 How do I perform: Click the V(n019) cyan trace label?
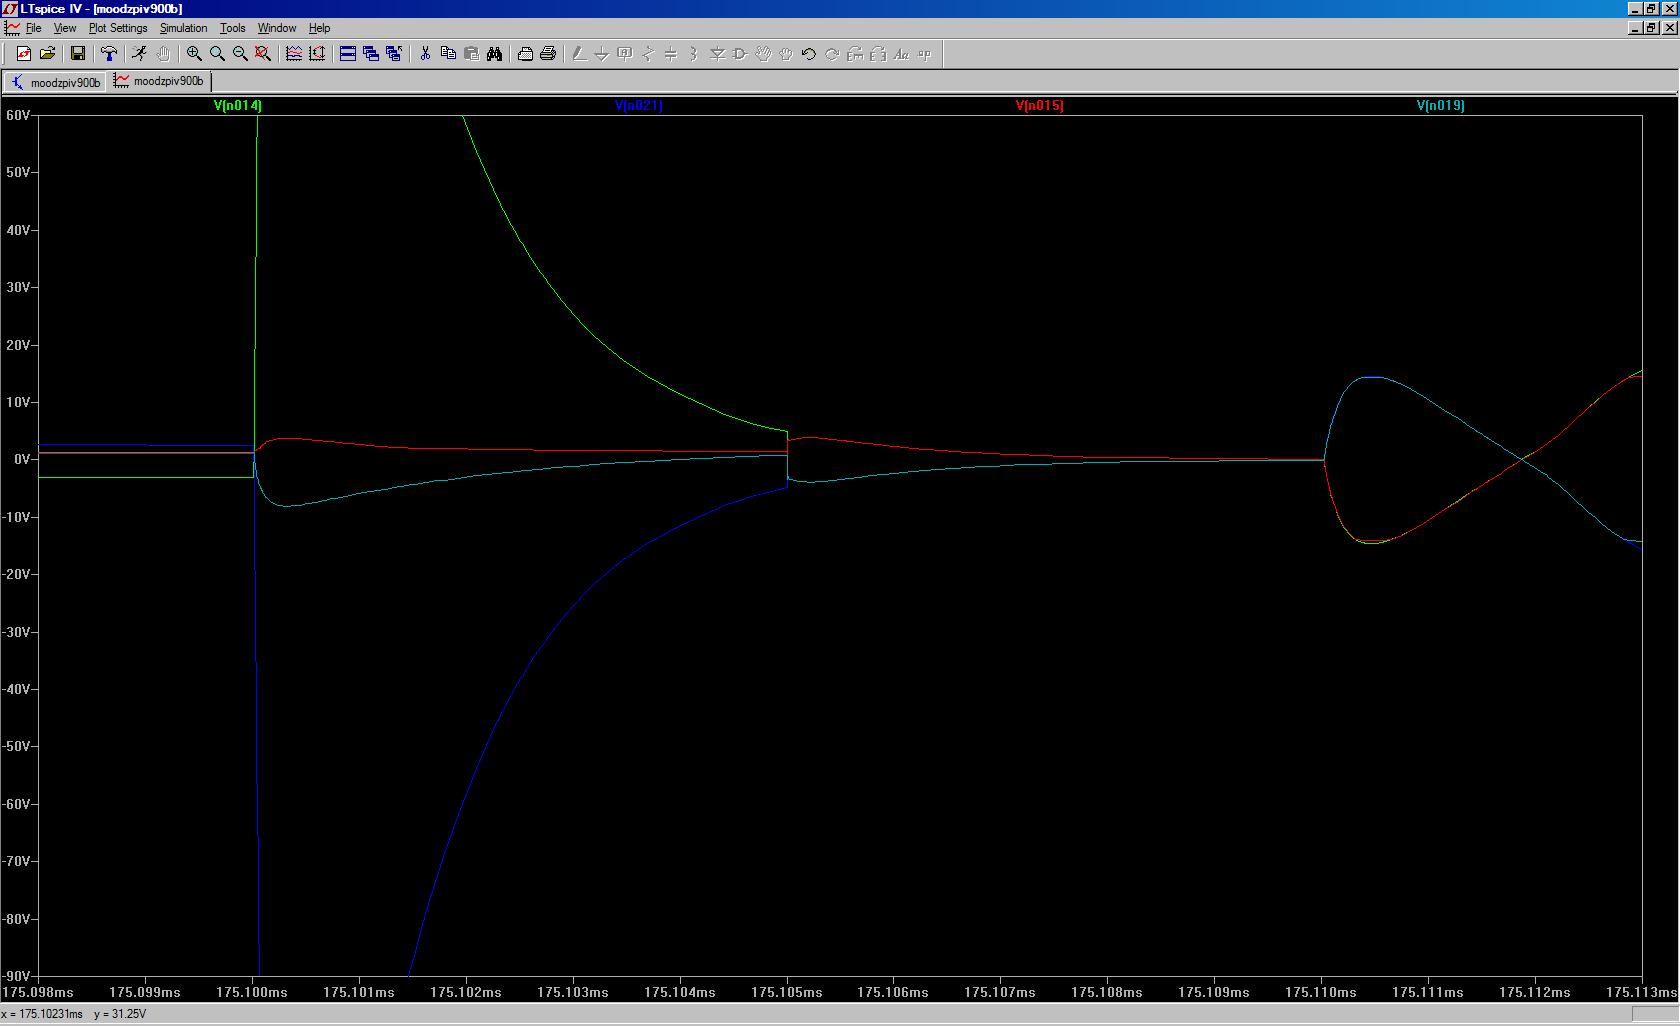pos(1440,105)
